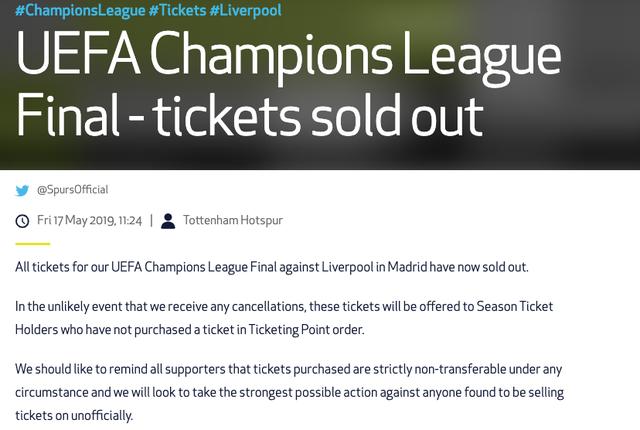Click the first paragraph about tickets sold out
640x430 pixels.
272,267
